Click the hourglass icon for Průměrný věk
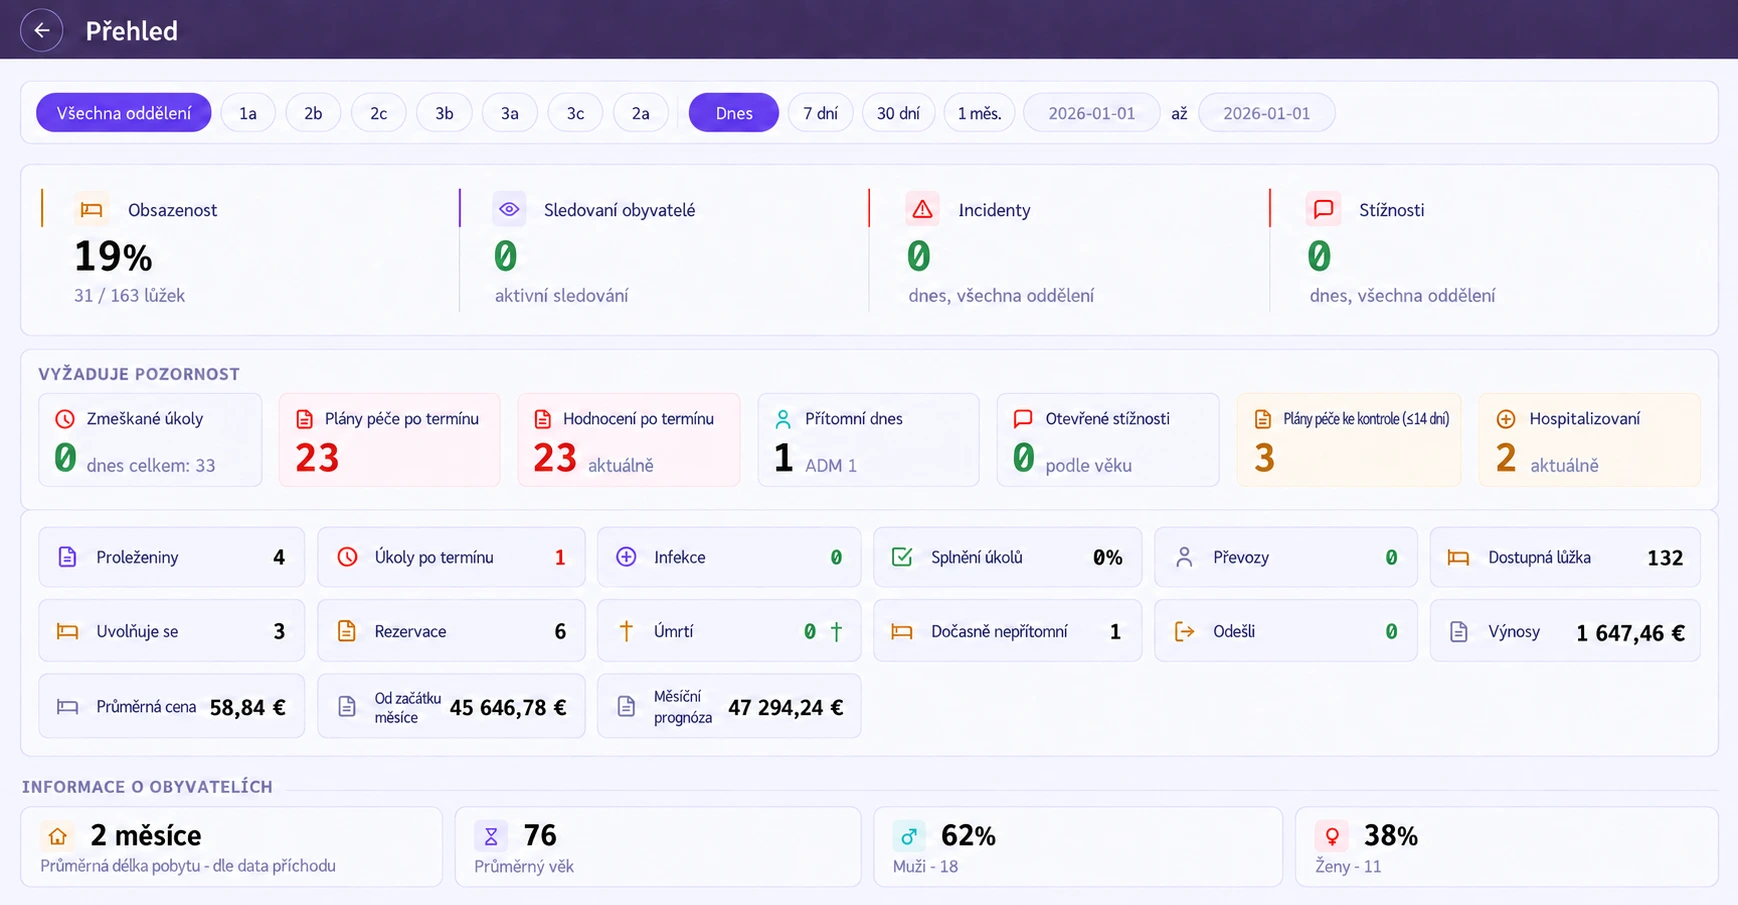Viewport: 1738px width, 905px height. point(491,836)
